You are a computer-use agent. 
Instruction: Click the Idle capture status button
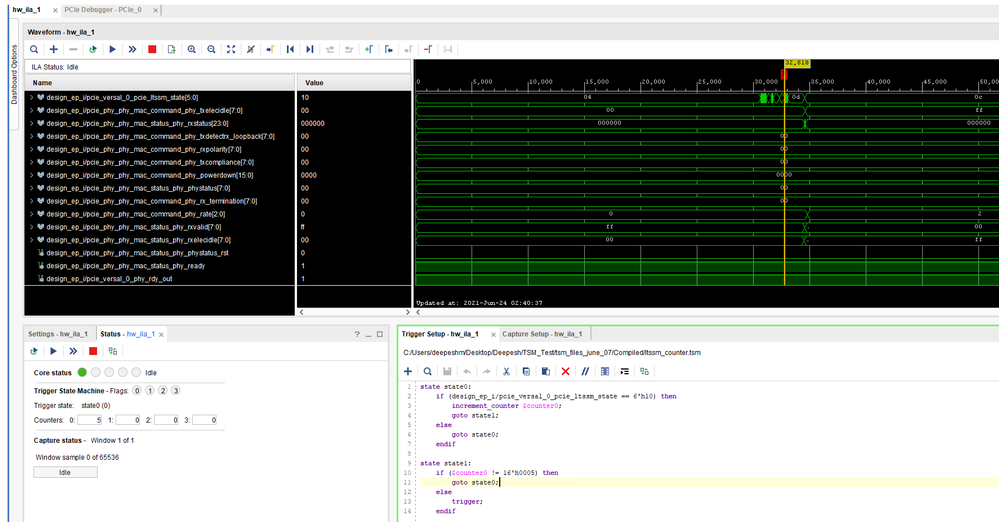pos(65,472)
